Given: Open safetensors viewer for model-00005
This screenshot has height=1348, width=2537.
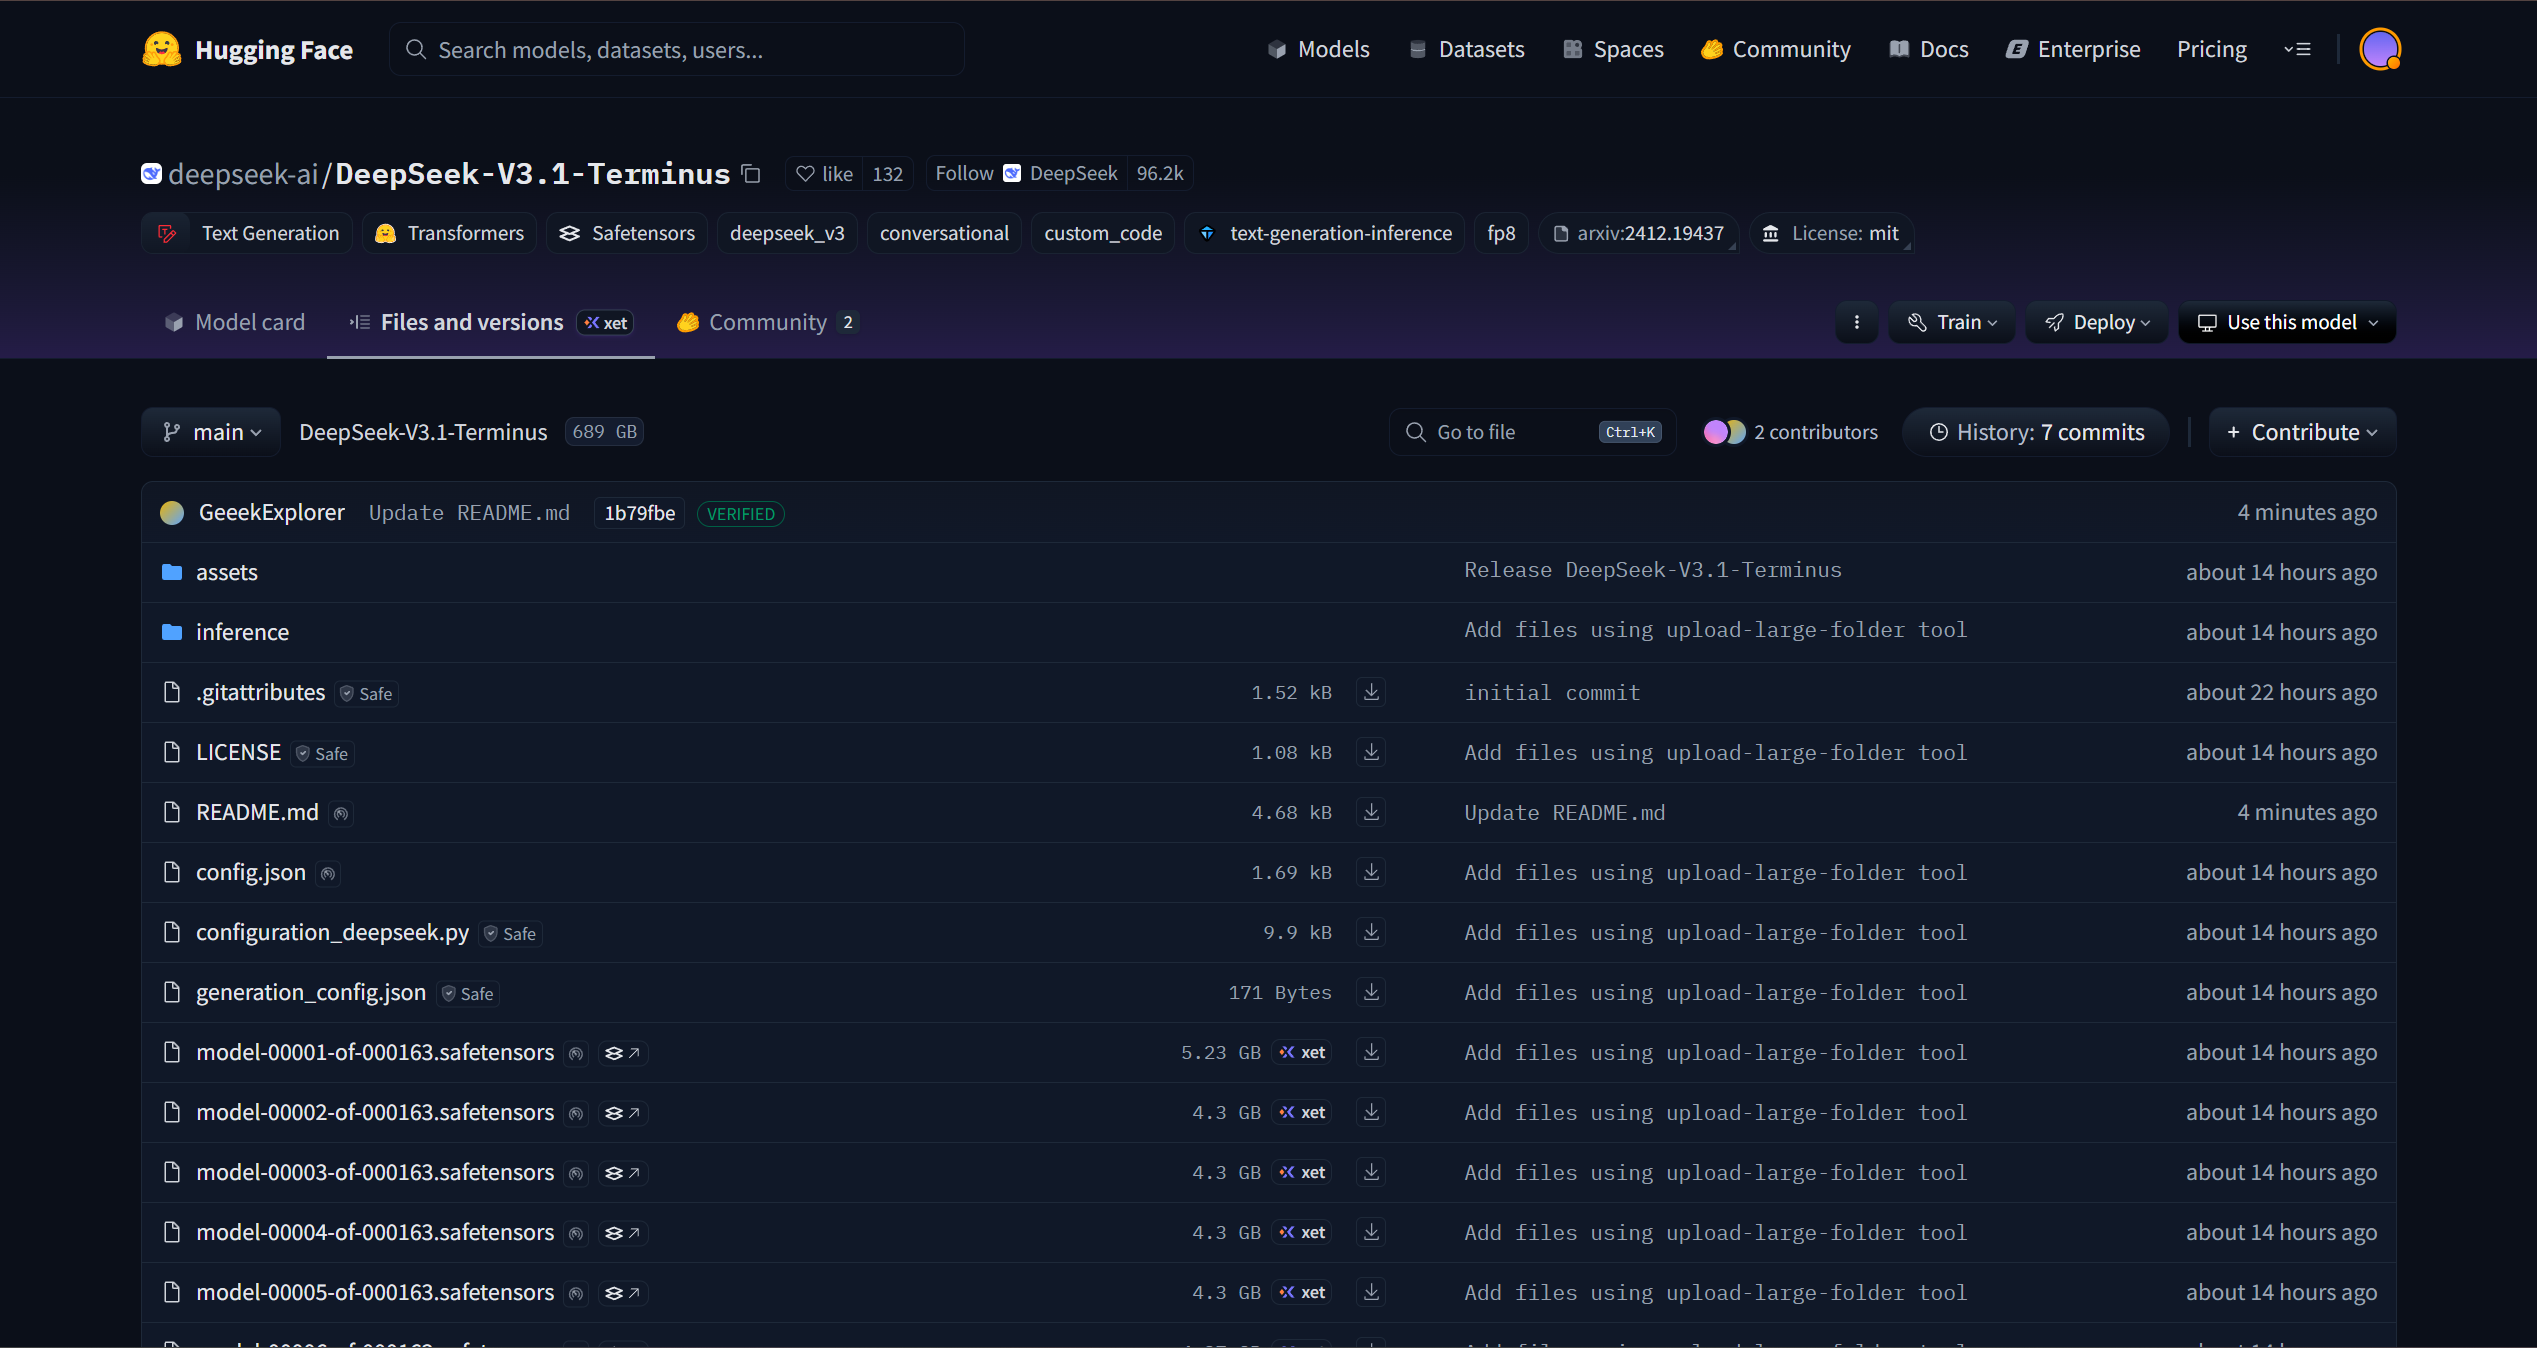Looking at the screenshot, I should (623, 1293).
